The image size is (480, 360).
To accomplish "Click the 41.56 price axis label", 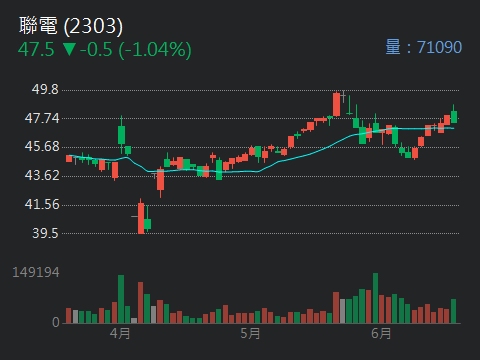I will click(x=42, y=204).
